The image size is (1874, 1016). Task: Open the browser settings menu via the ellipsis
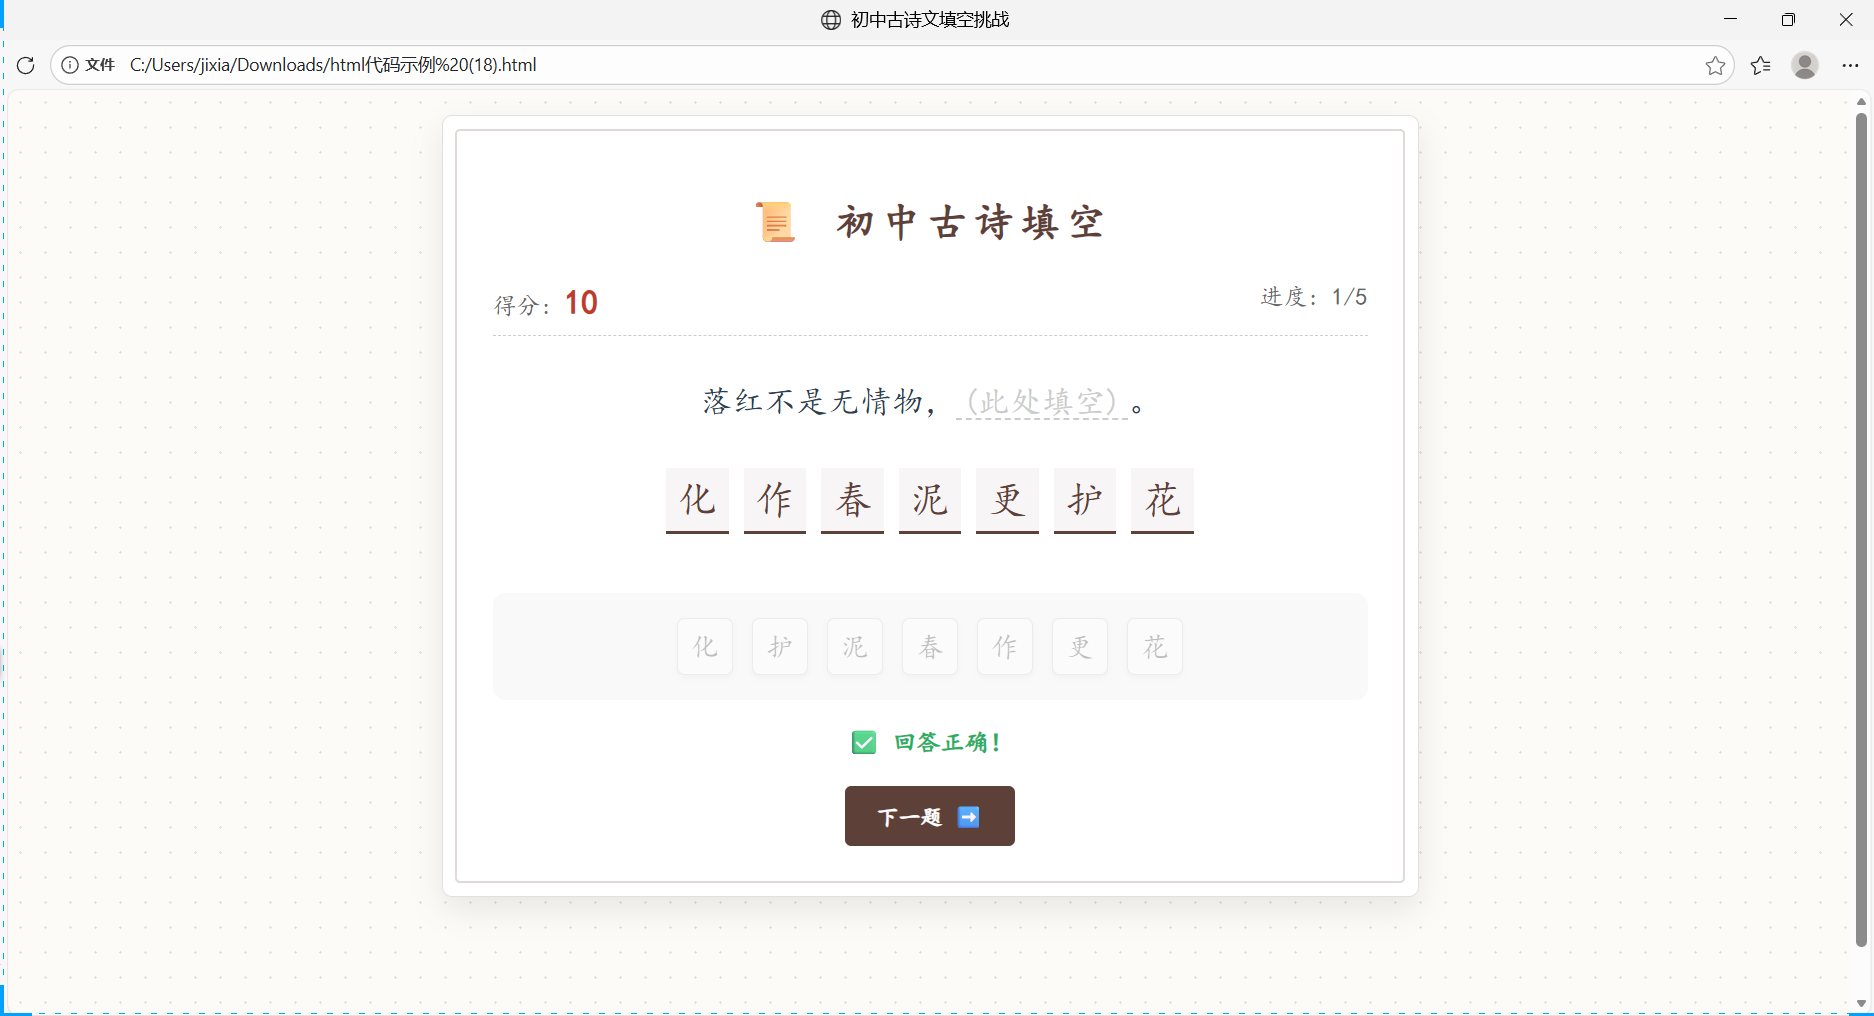[x=1849, y=65]
